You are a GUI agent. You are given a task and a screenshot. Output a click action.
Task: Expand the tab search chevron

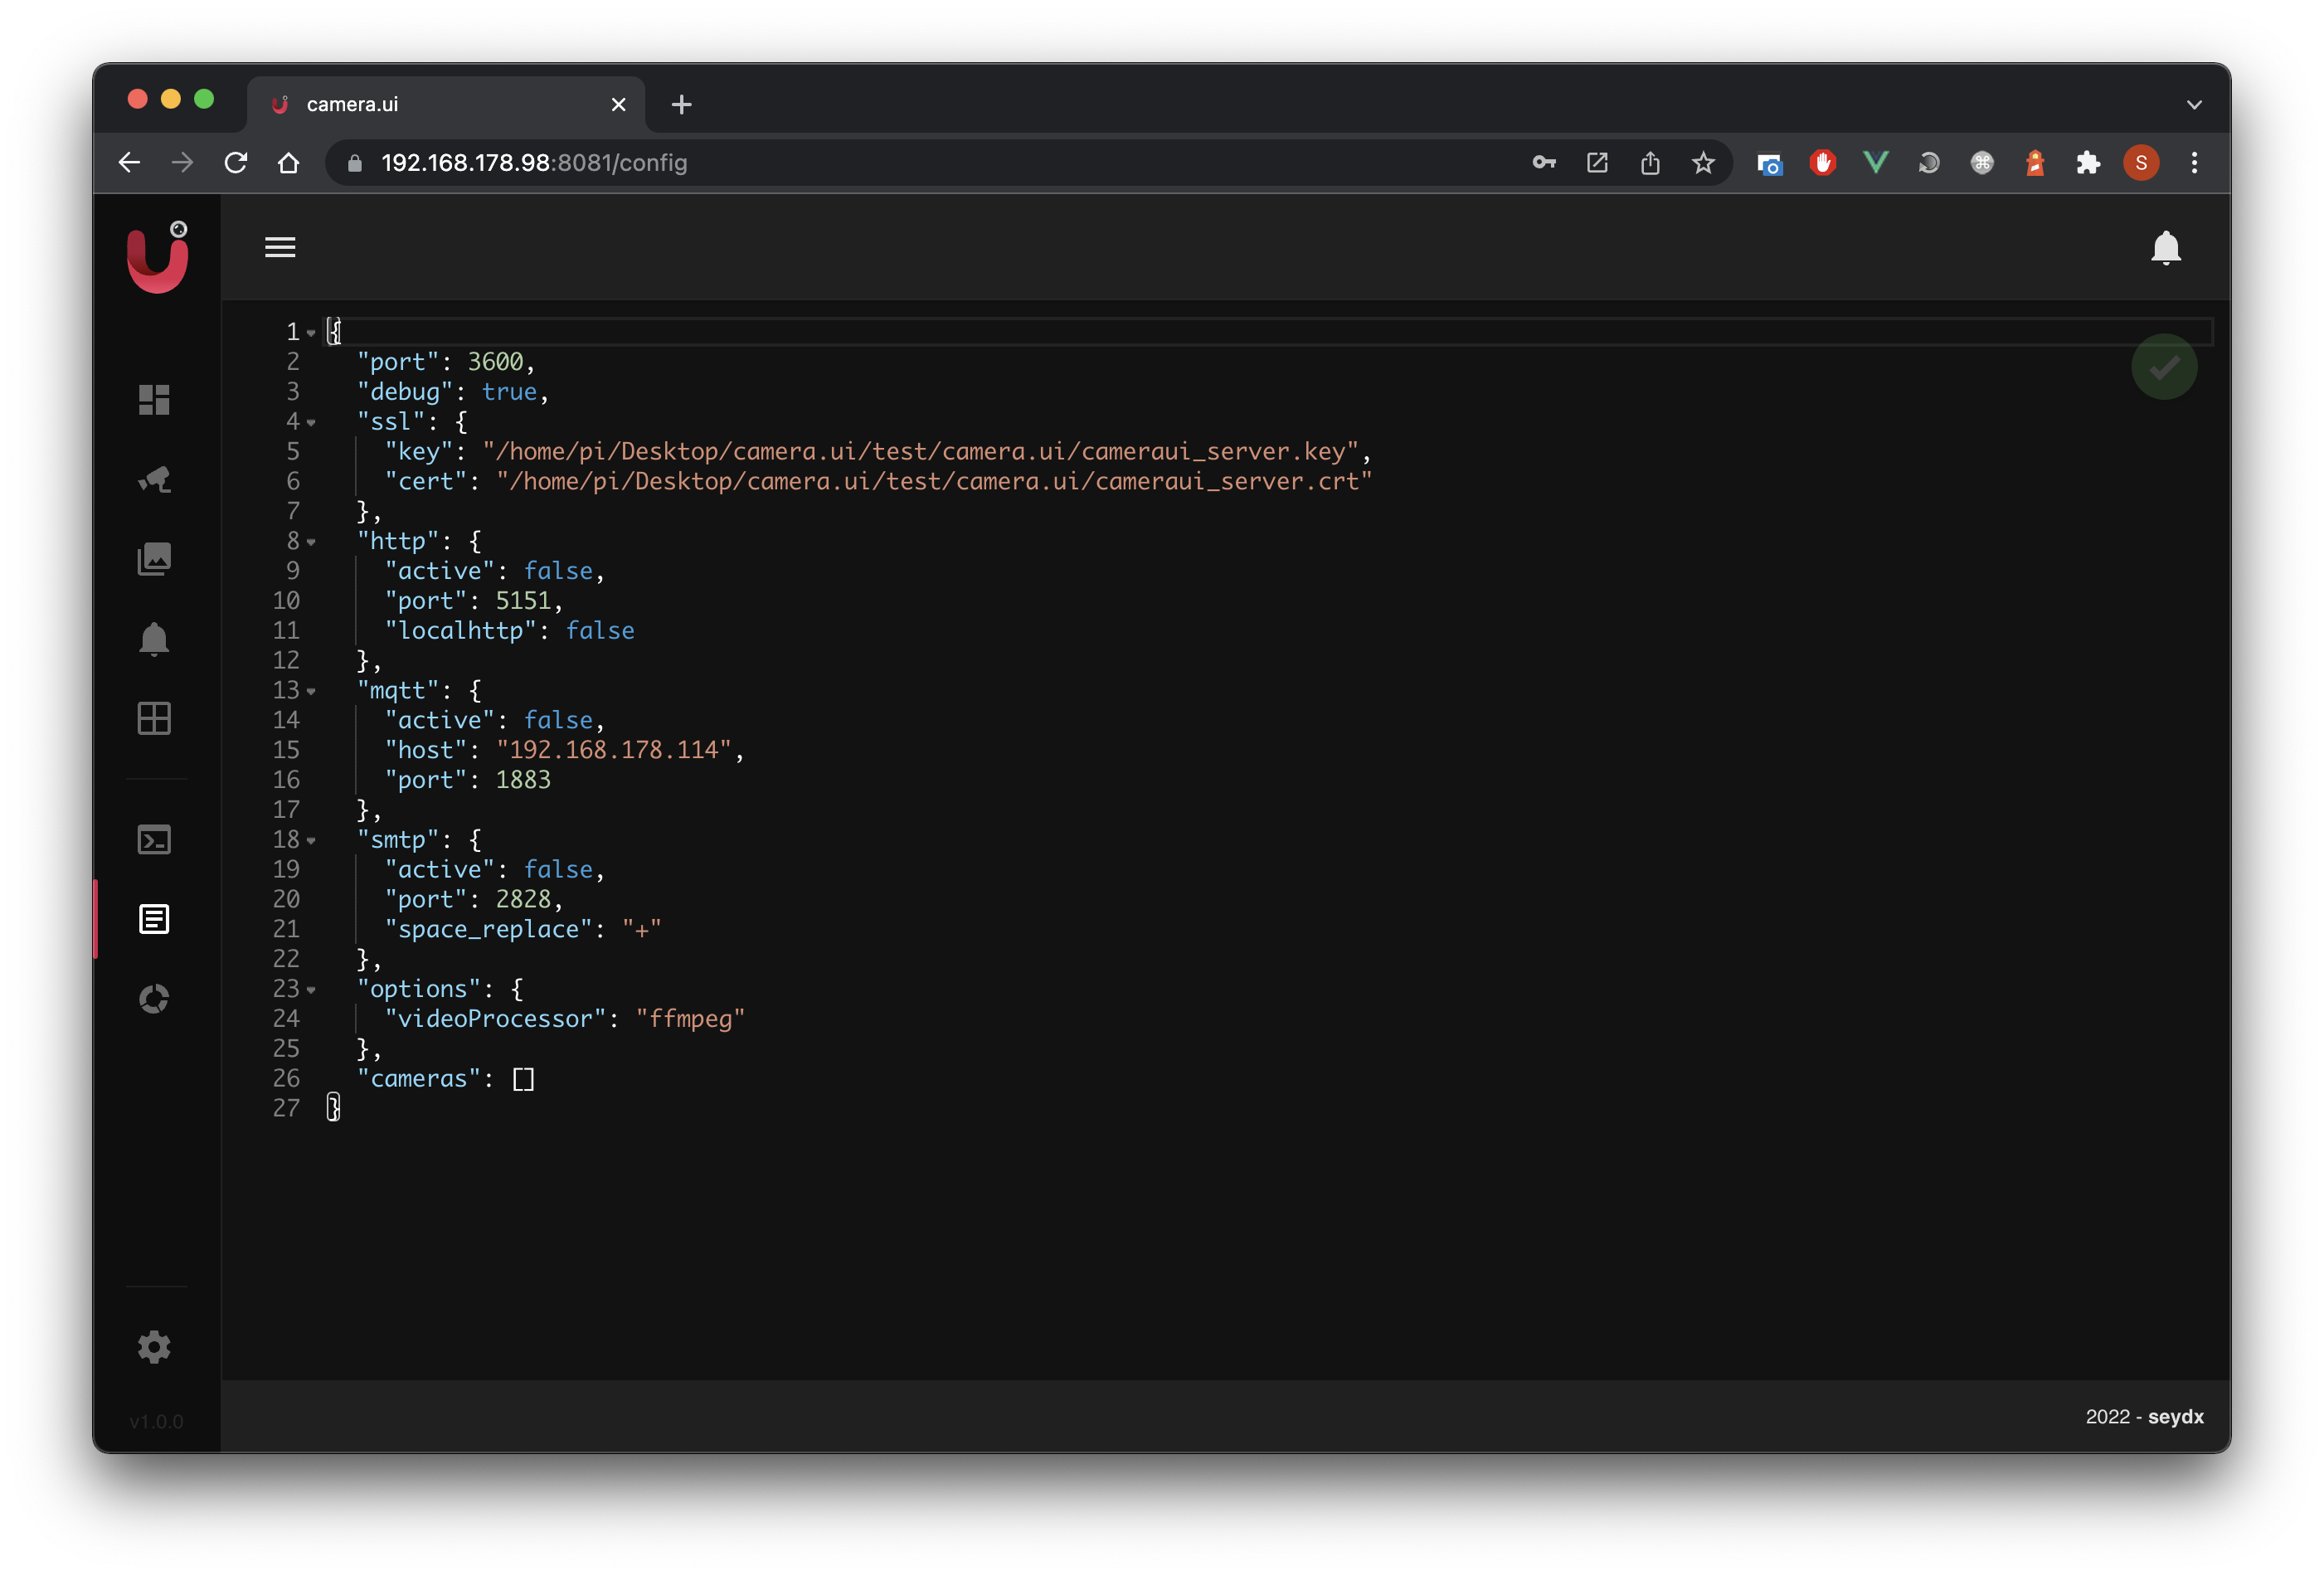click(x=2193, y=104)
